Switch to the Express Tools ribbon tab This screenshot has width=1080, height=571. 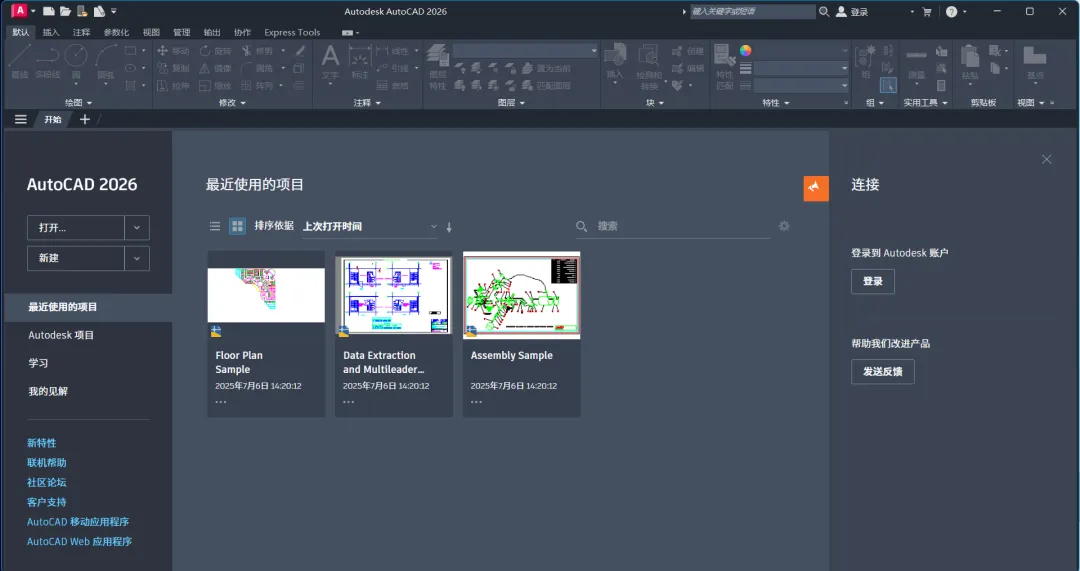tap(292, 32)
